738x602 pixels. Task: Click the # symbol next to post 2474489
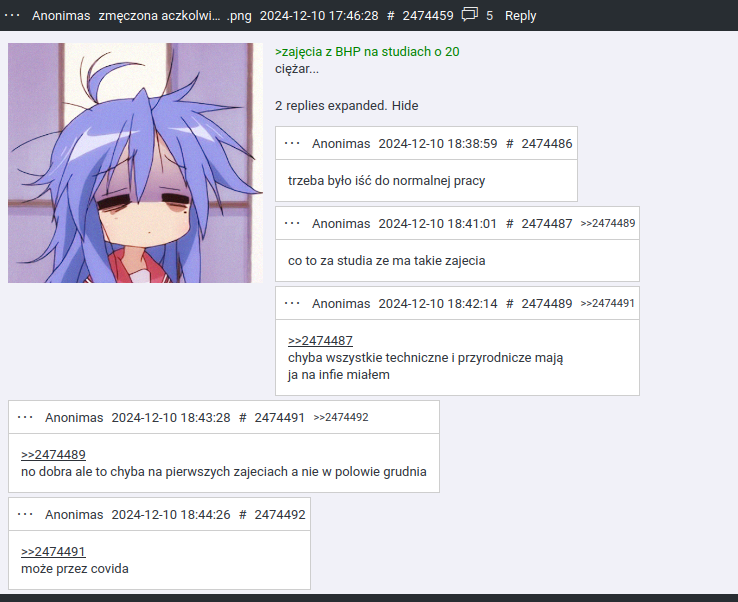(509, 304)
